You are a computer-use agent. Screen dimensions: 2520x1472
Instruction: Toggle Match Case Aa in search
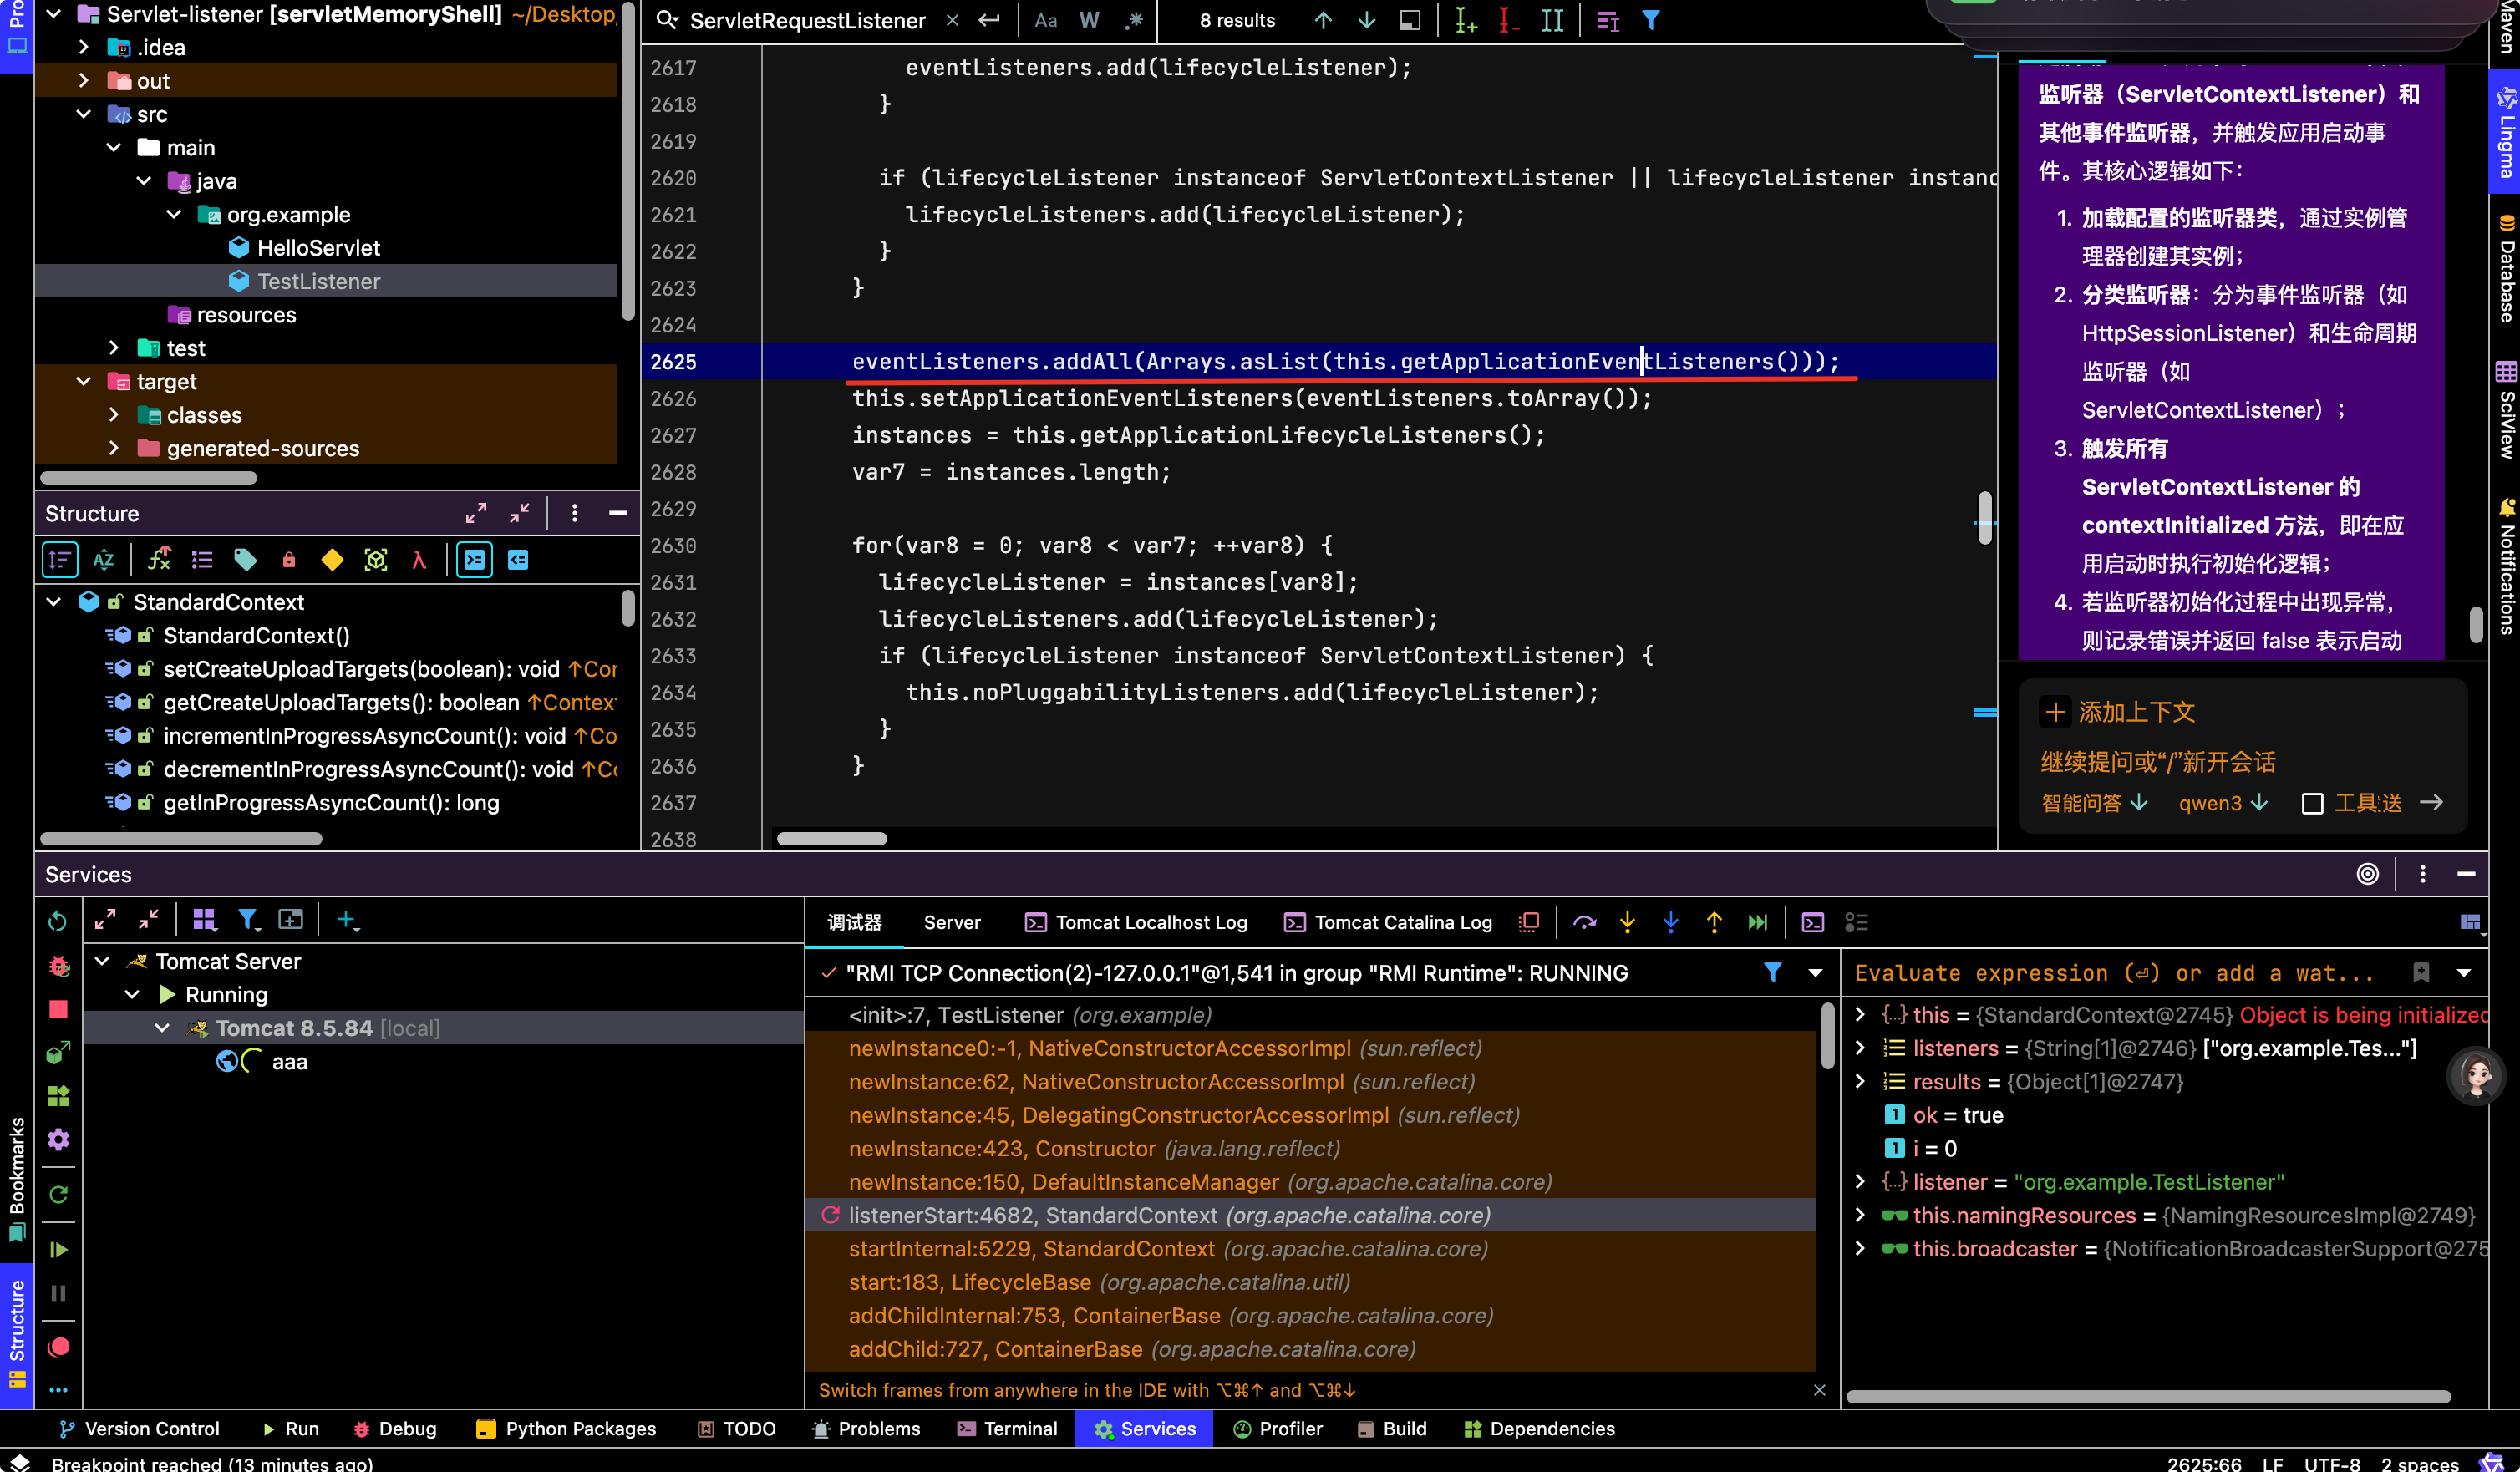click(x=1046, y=20)
